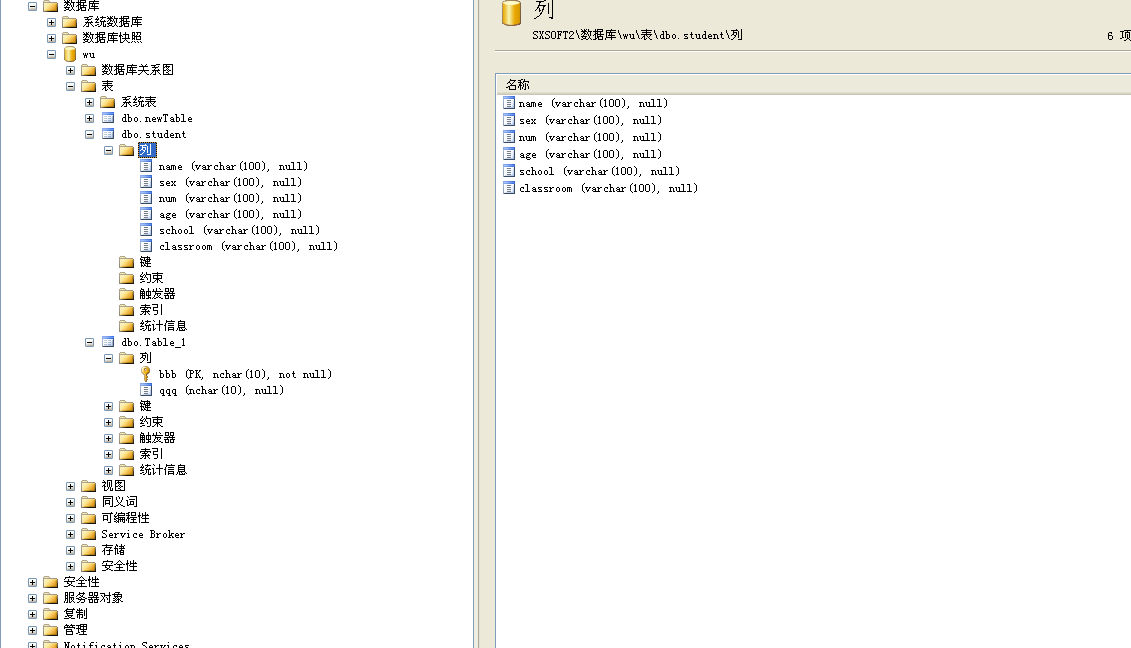Image resolution: width=1131 pixels, height=648 pixels.
Task: Click num column icon in details list
Action: [509, 137]
